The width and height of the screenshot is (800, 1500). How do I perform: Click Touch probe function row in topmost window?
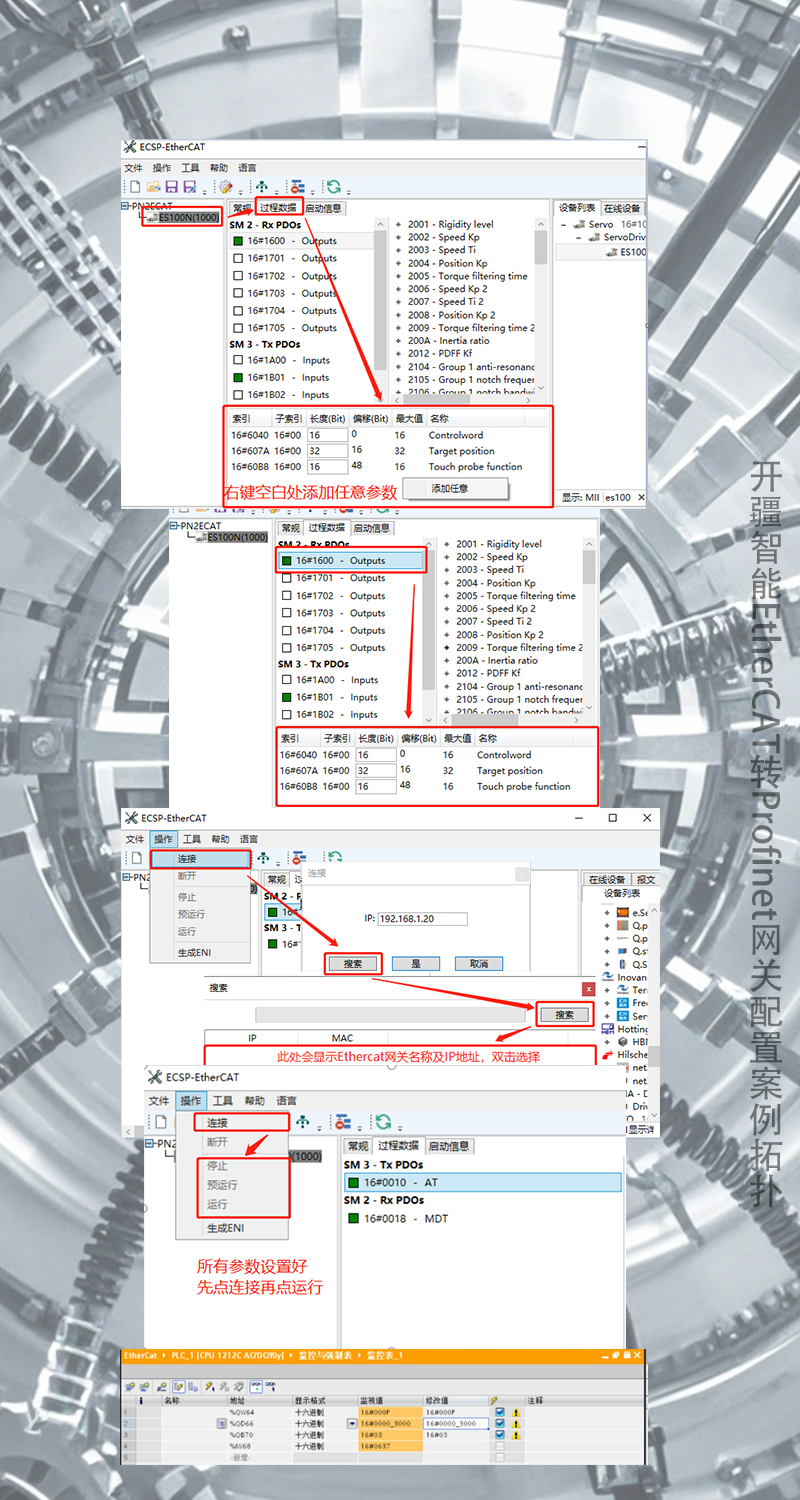click(388, 466)
